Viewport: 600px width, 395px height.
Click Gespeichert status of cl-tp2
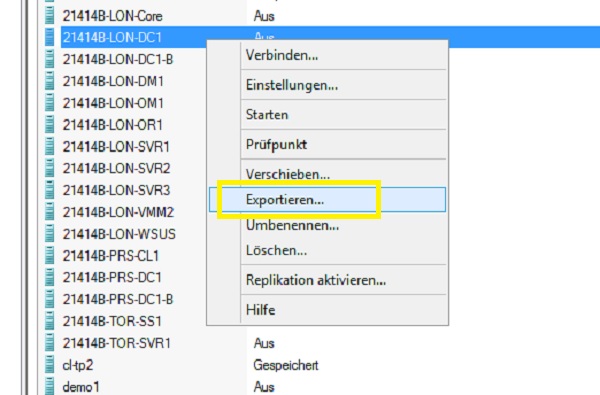(286, 366)
